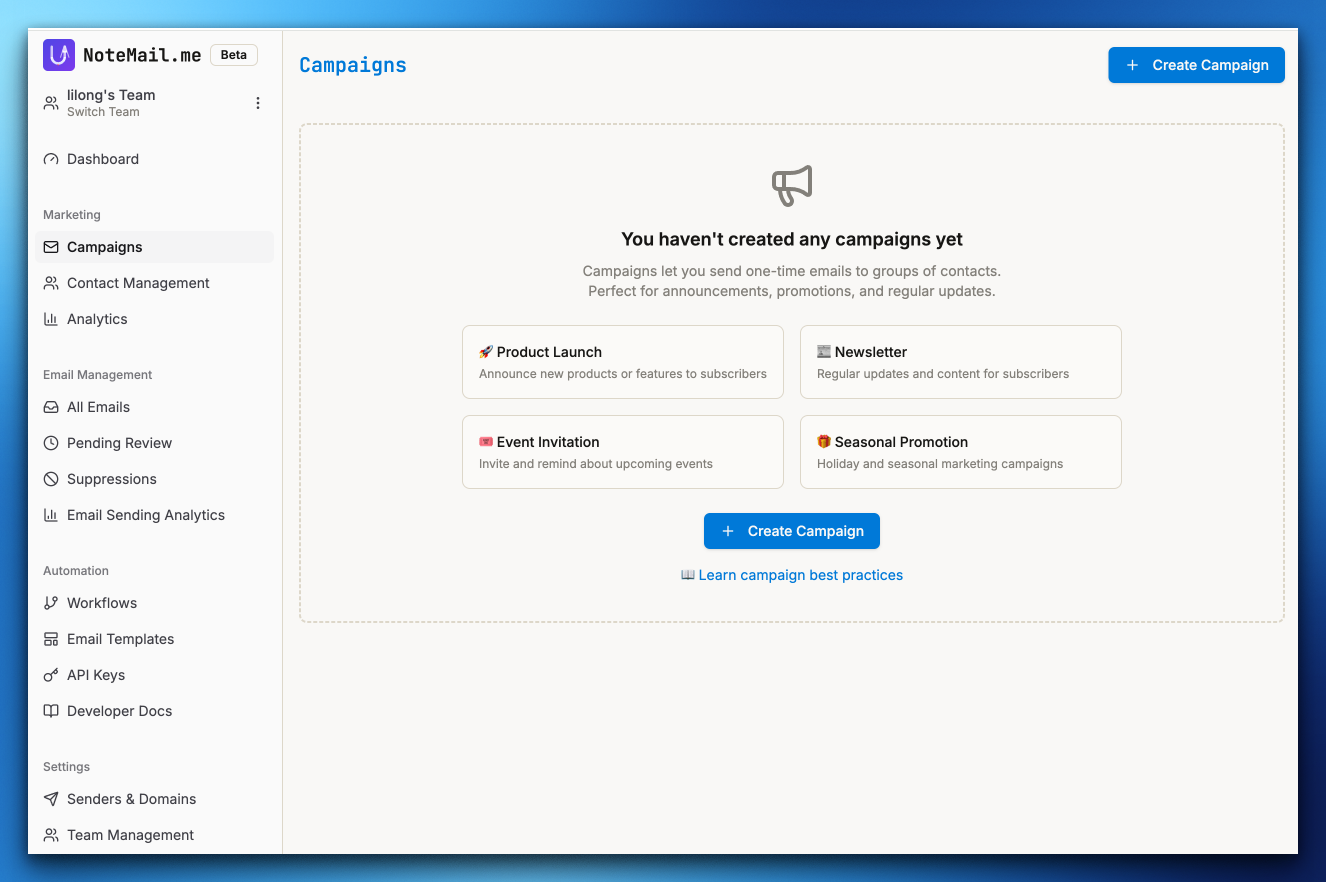Click the Workflows branch icon
The width and height of the screenshot is (1326, 882).
[50, 603]
